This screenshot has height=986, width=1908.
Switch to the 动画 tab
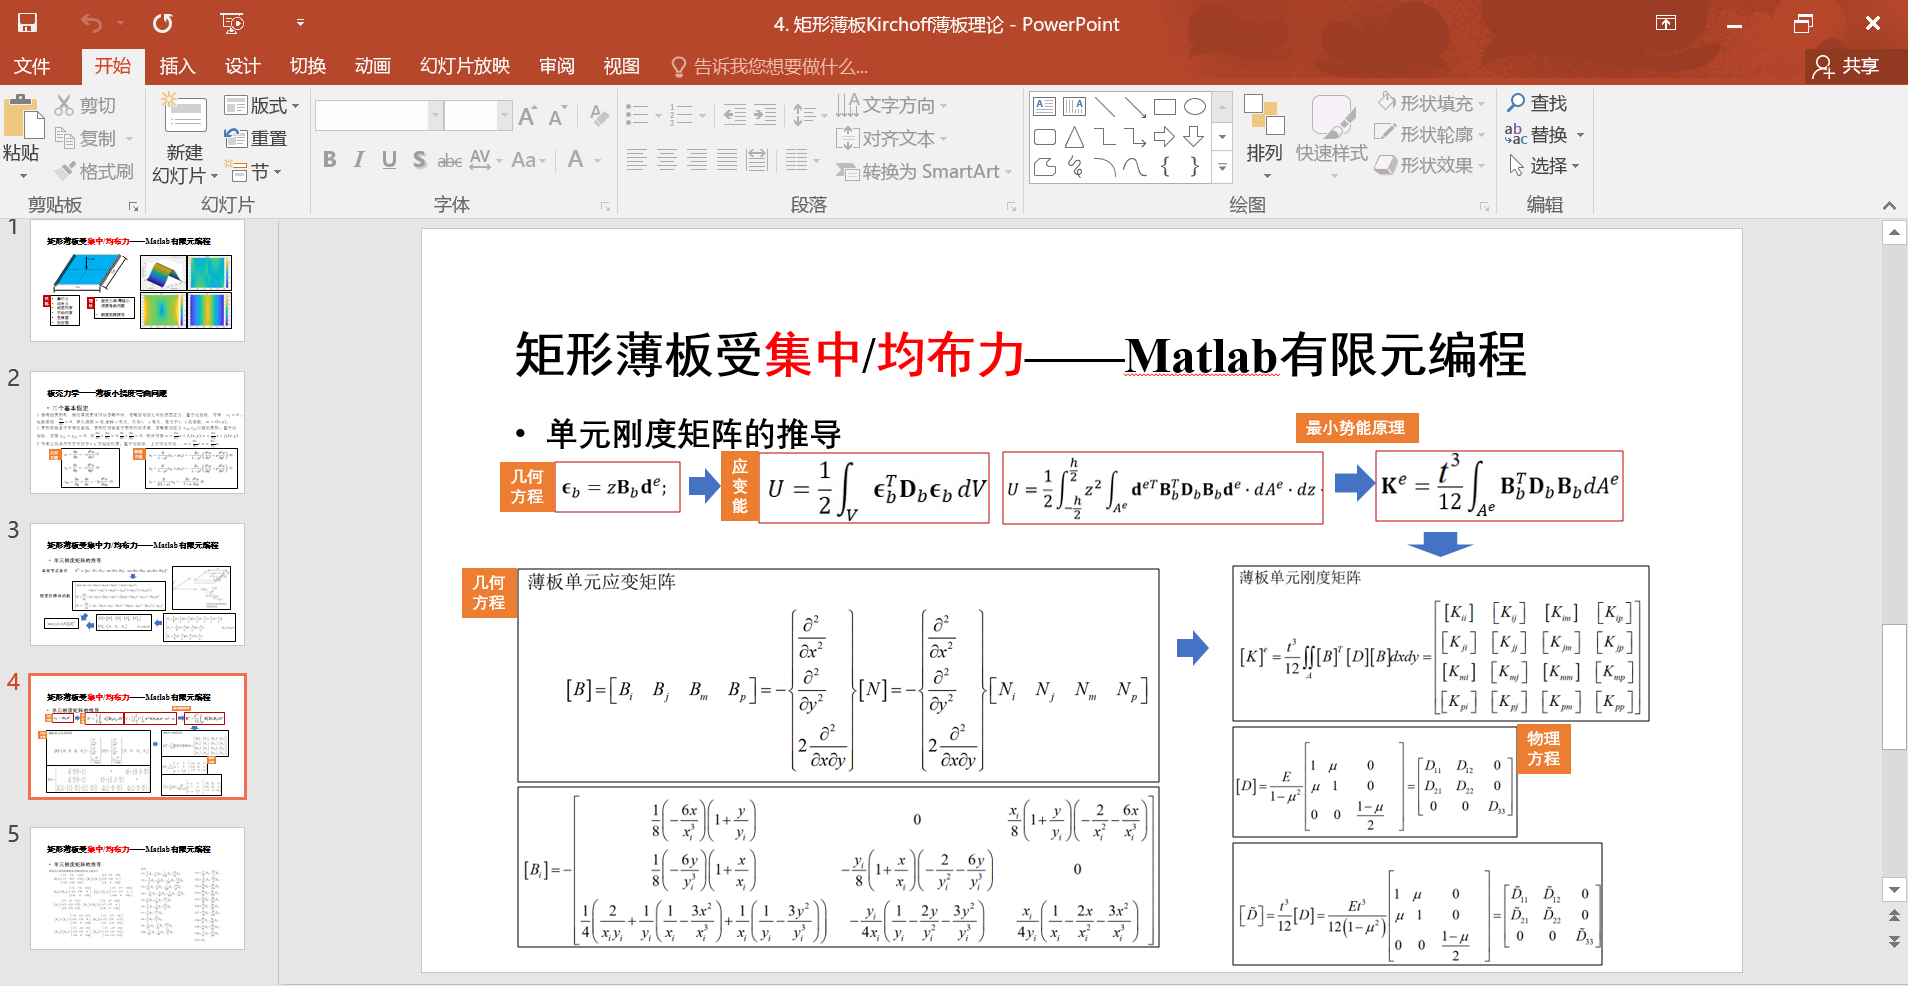[372, 66]
